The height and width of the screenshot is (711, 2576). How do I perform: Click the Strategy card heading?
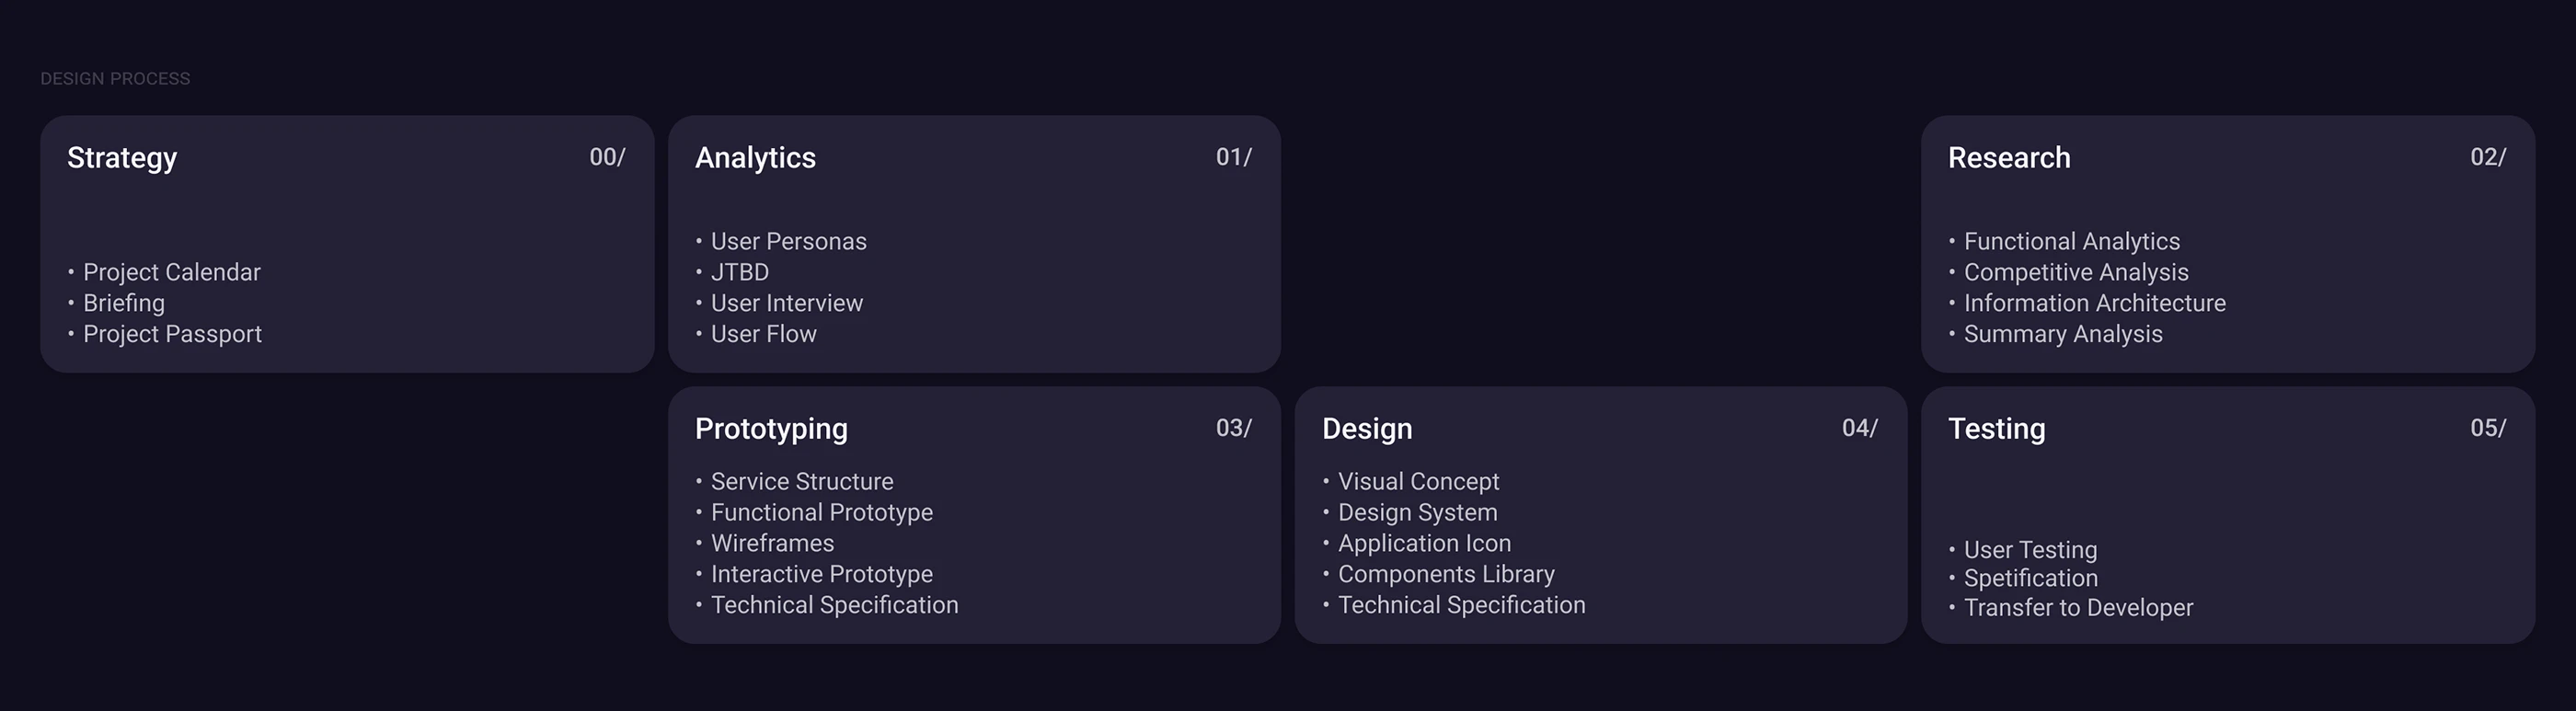coord(122,158)
